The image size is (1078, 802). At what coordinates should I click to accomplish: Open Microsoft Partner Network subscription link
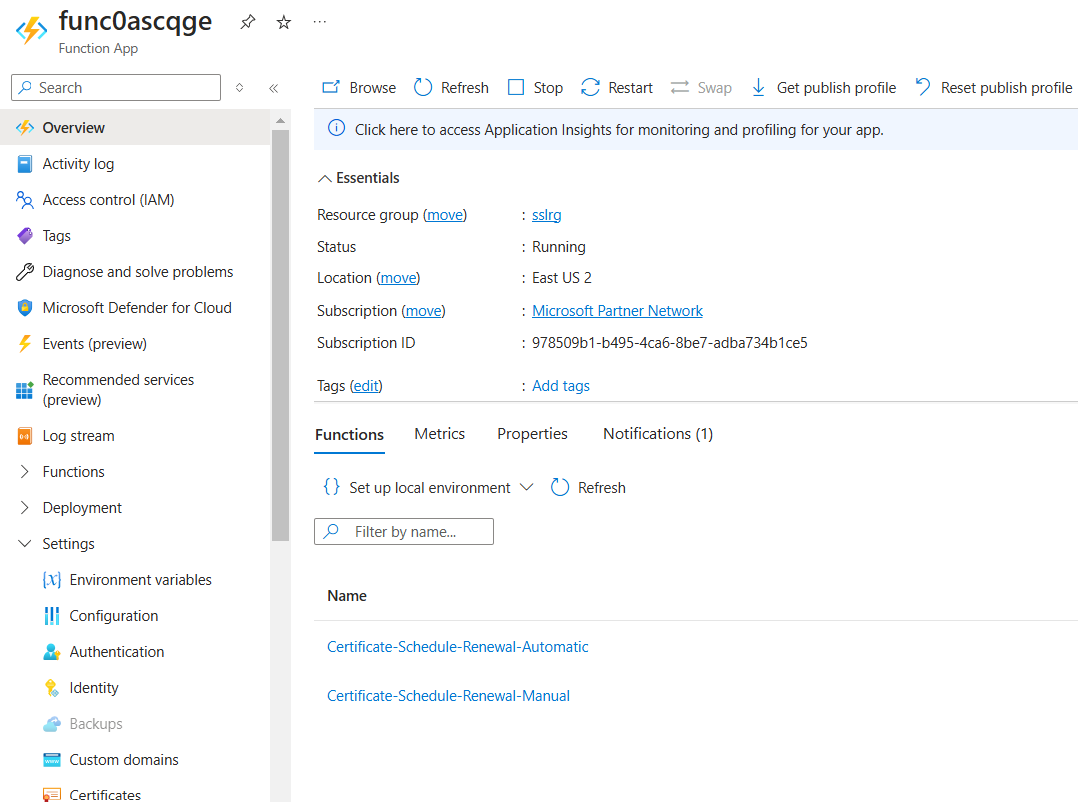[x=617, y=311]
